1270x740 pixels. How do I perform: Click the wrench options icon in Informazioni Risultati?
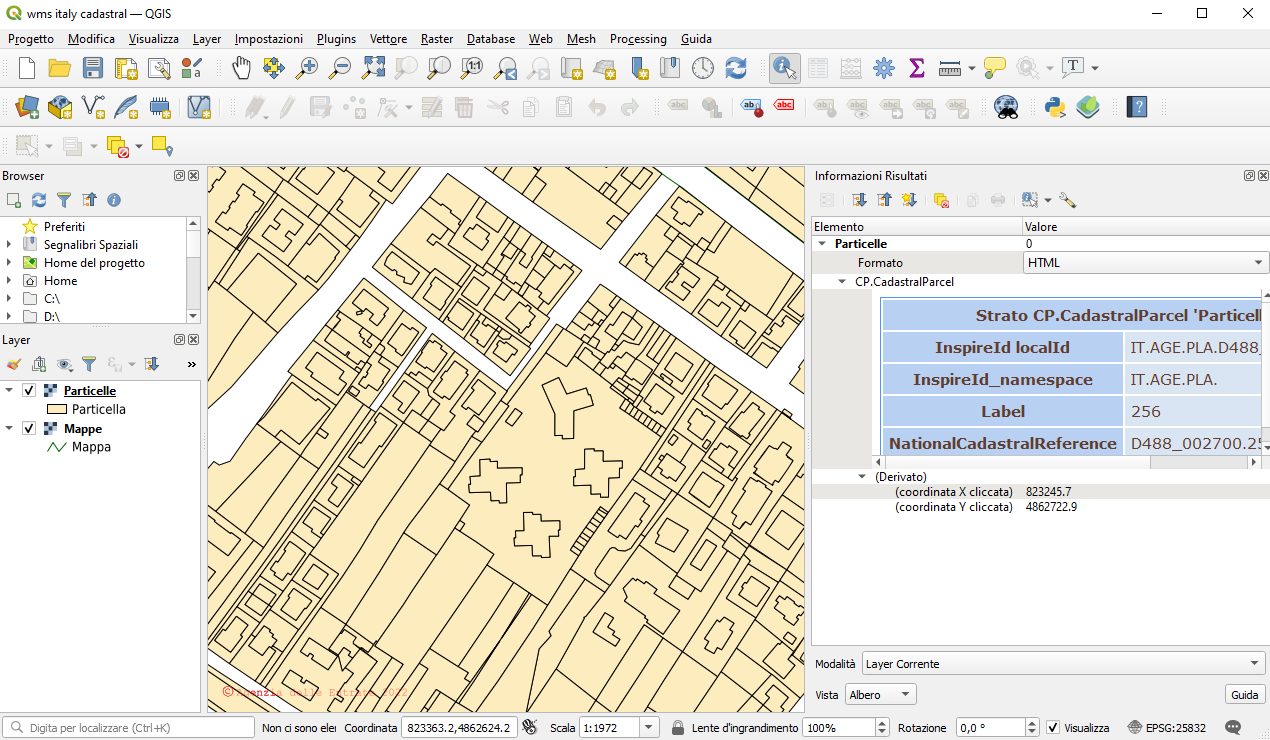(x=1067, y=200)
